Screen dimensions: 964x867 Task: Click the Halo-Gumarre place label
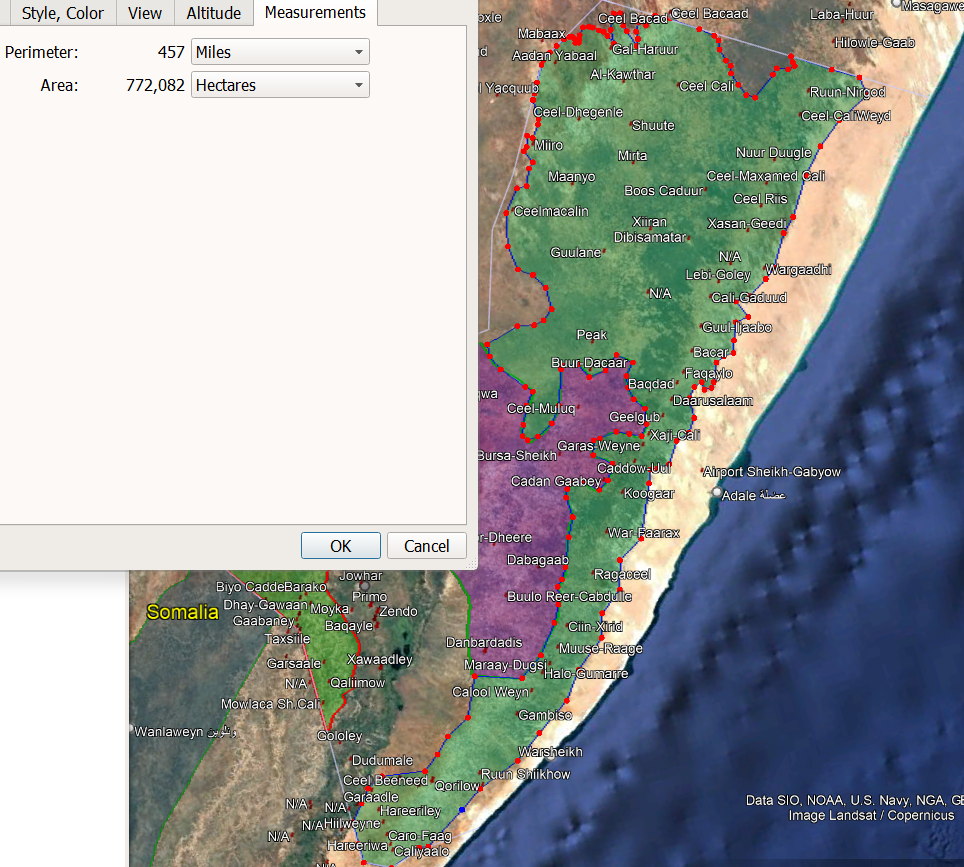tap(586, 673)
